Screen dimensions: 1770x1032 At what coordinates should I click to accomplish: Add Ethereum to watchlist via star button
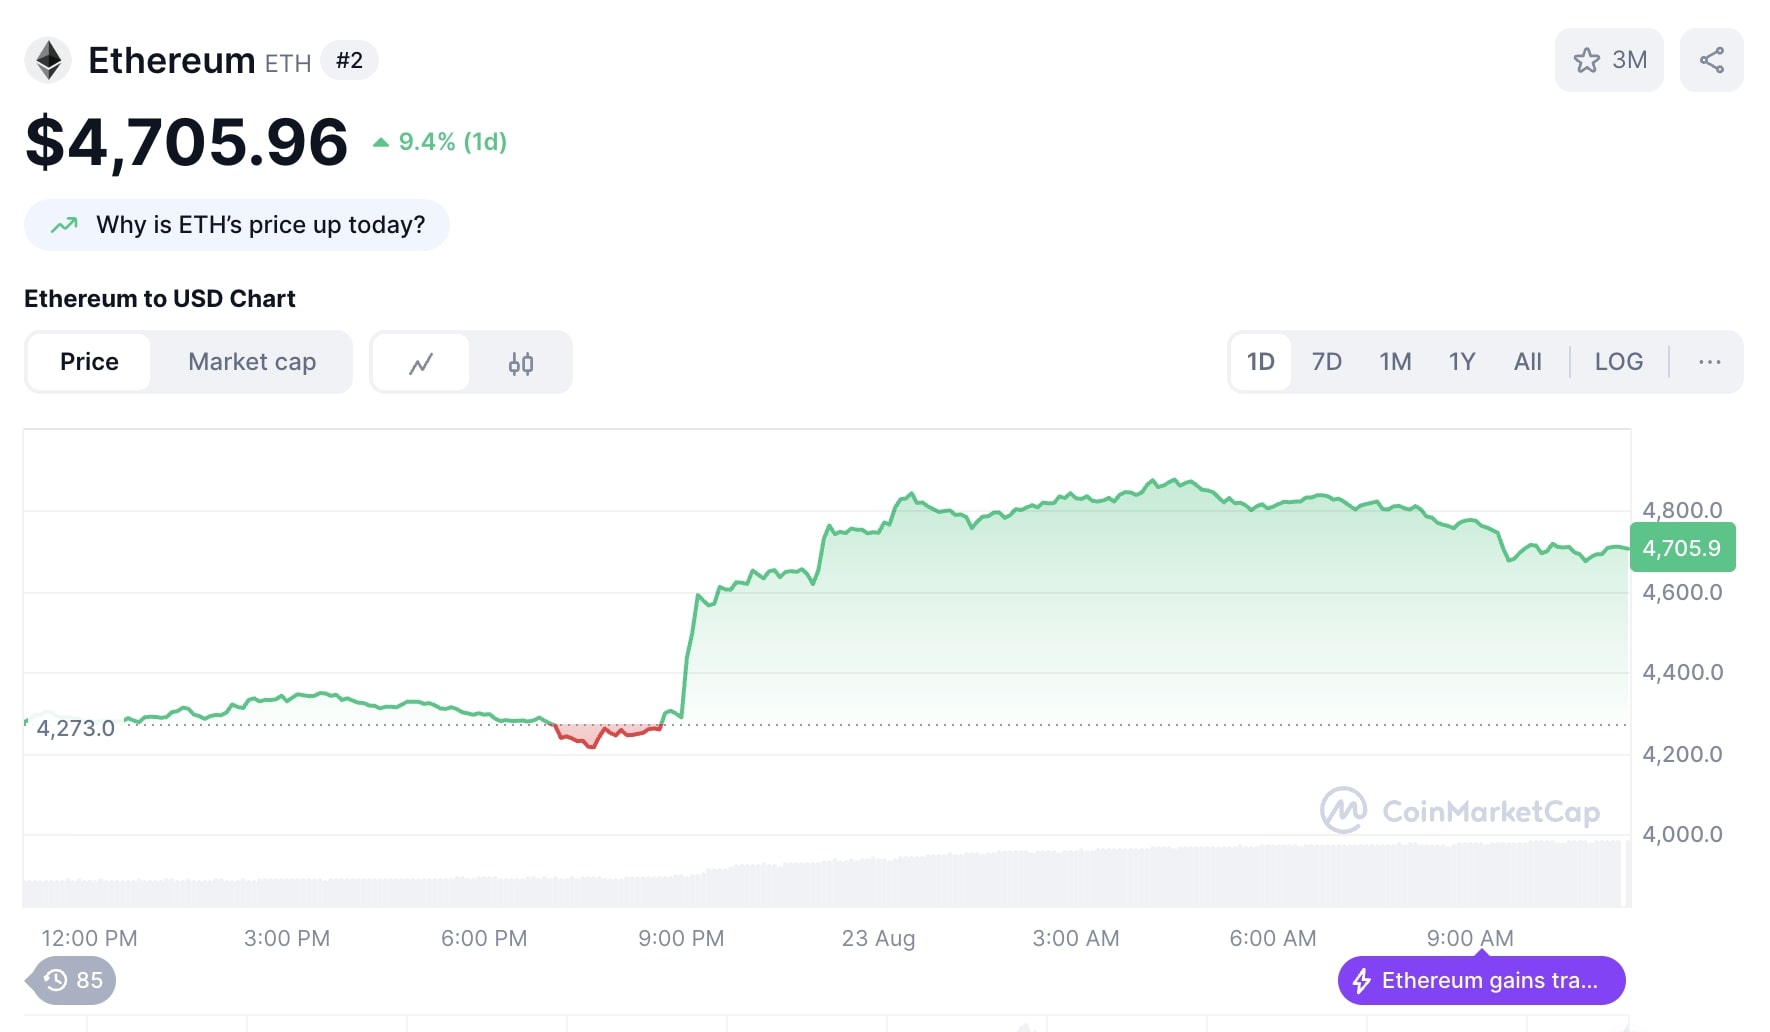coord(1609,60)
